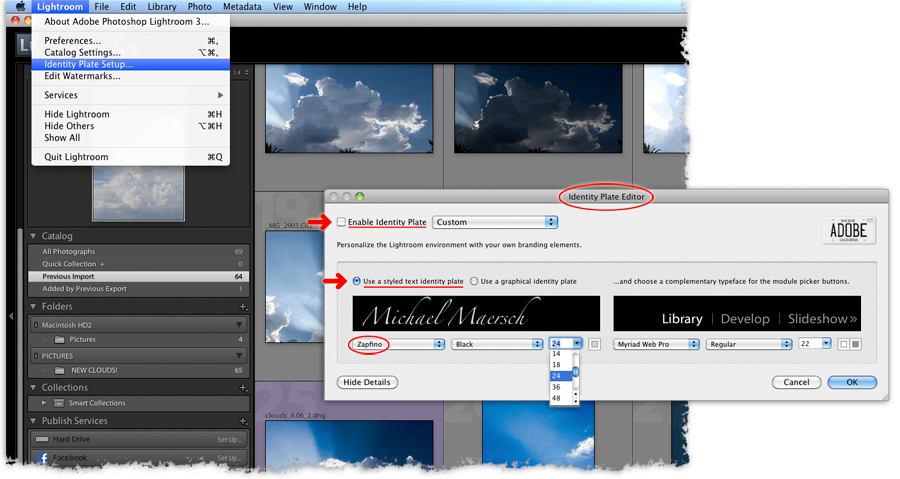Click the Folders panel plus icon
The image size is (900, 479).
(x=243, y=307)
